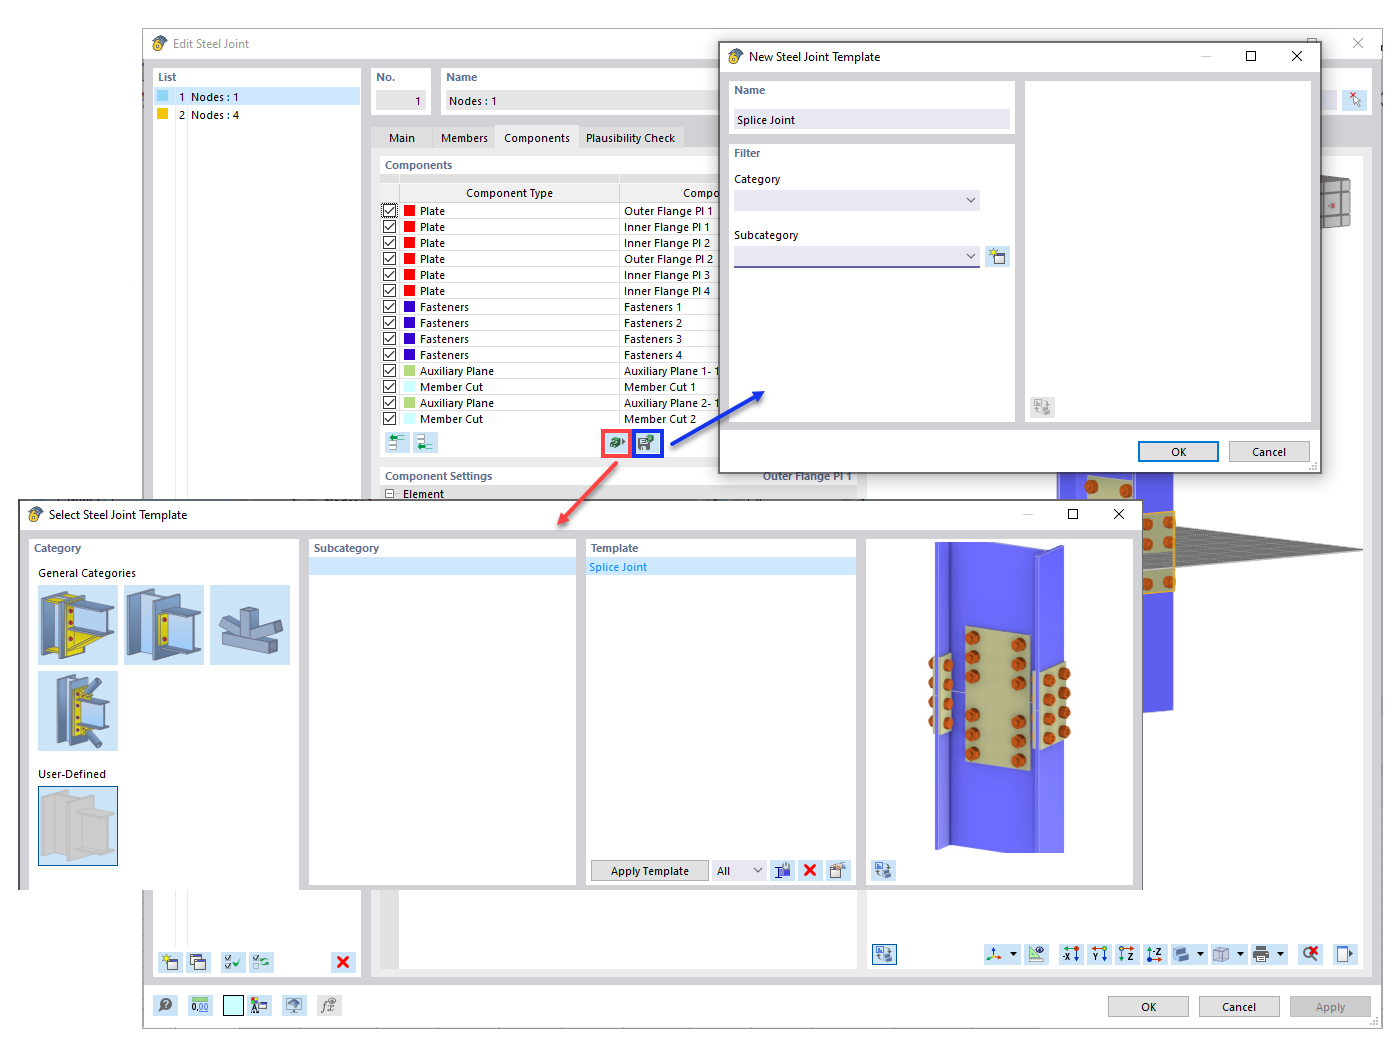Viewport: 1400px width, 1050px height.
Task: Disable the Fasteners 1 component
Action: click(390, 306)
